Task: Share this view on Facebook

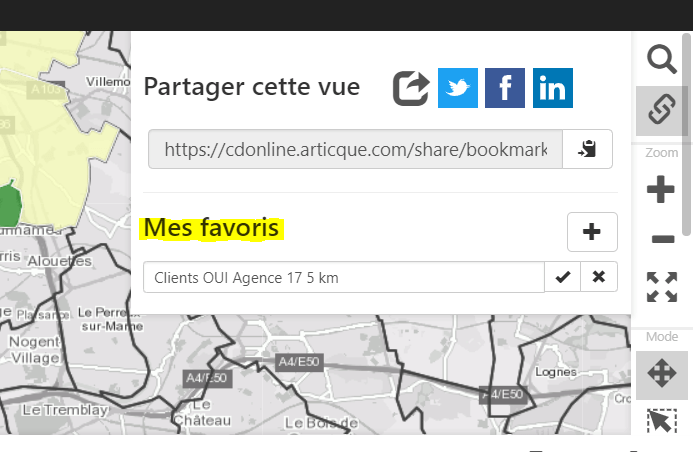Action: (505, 88)
